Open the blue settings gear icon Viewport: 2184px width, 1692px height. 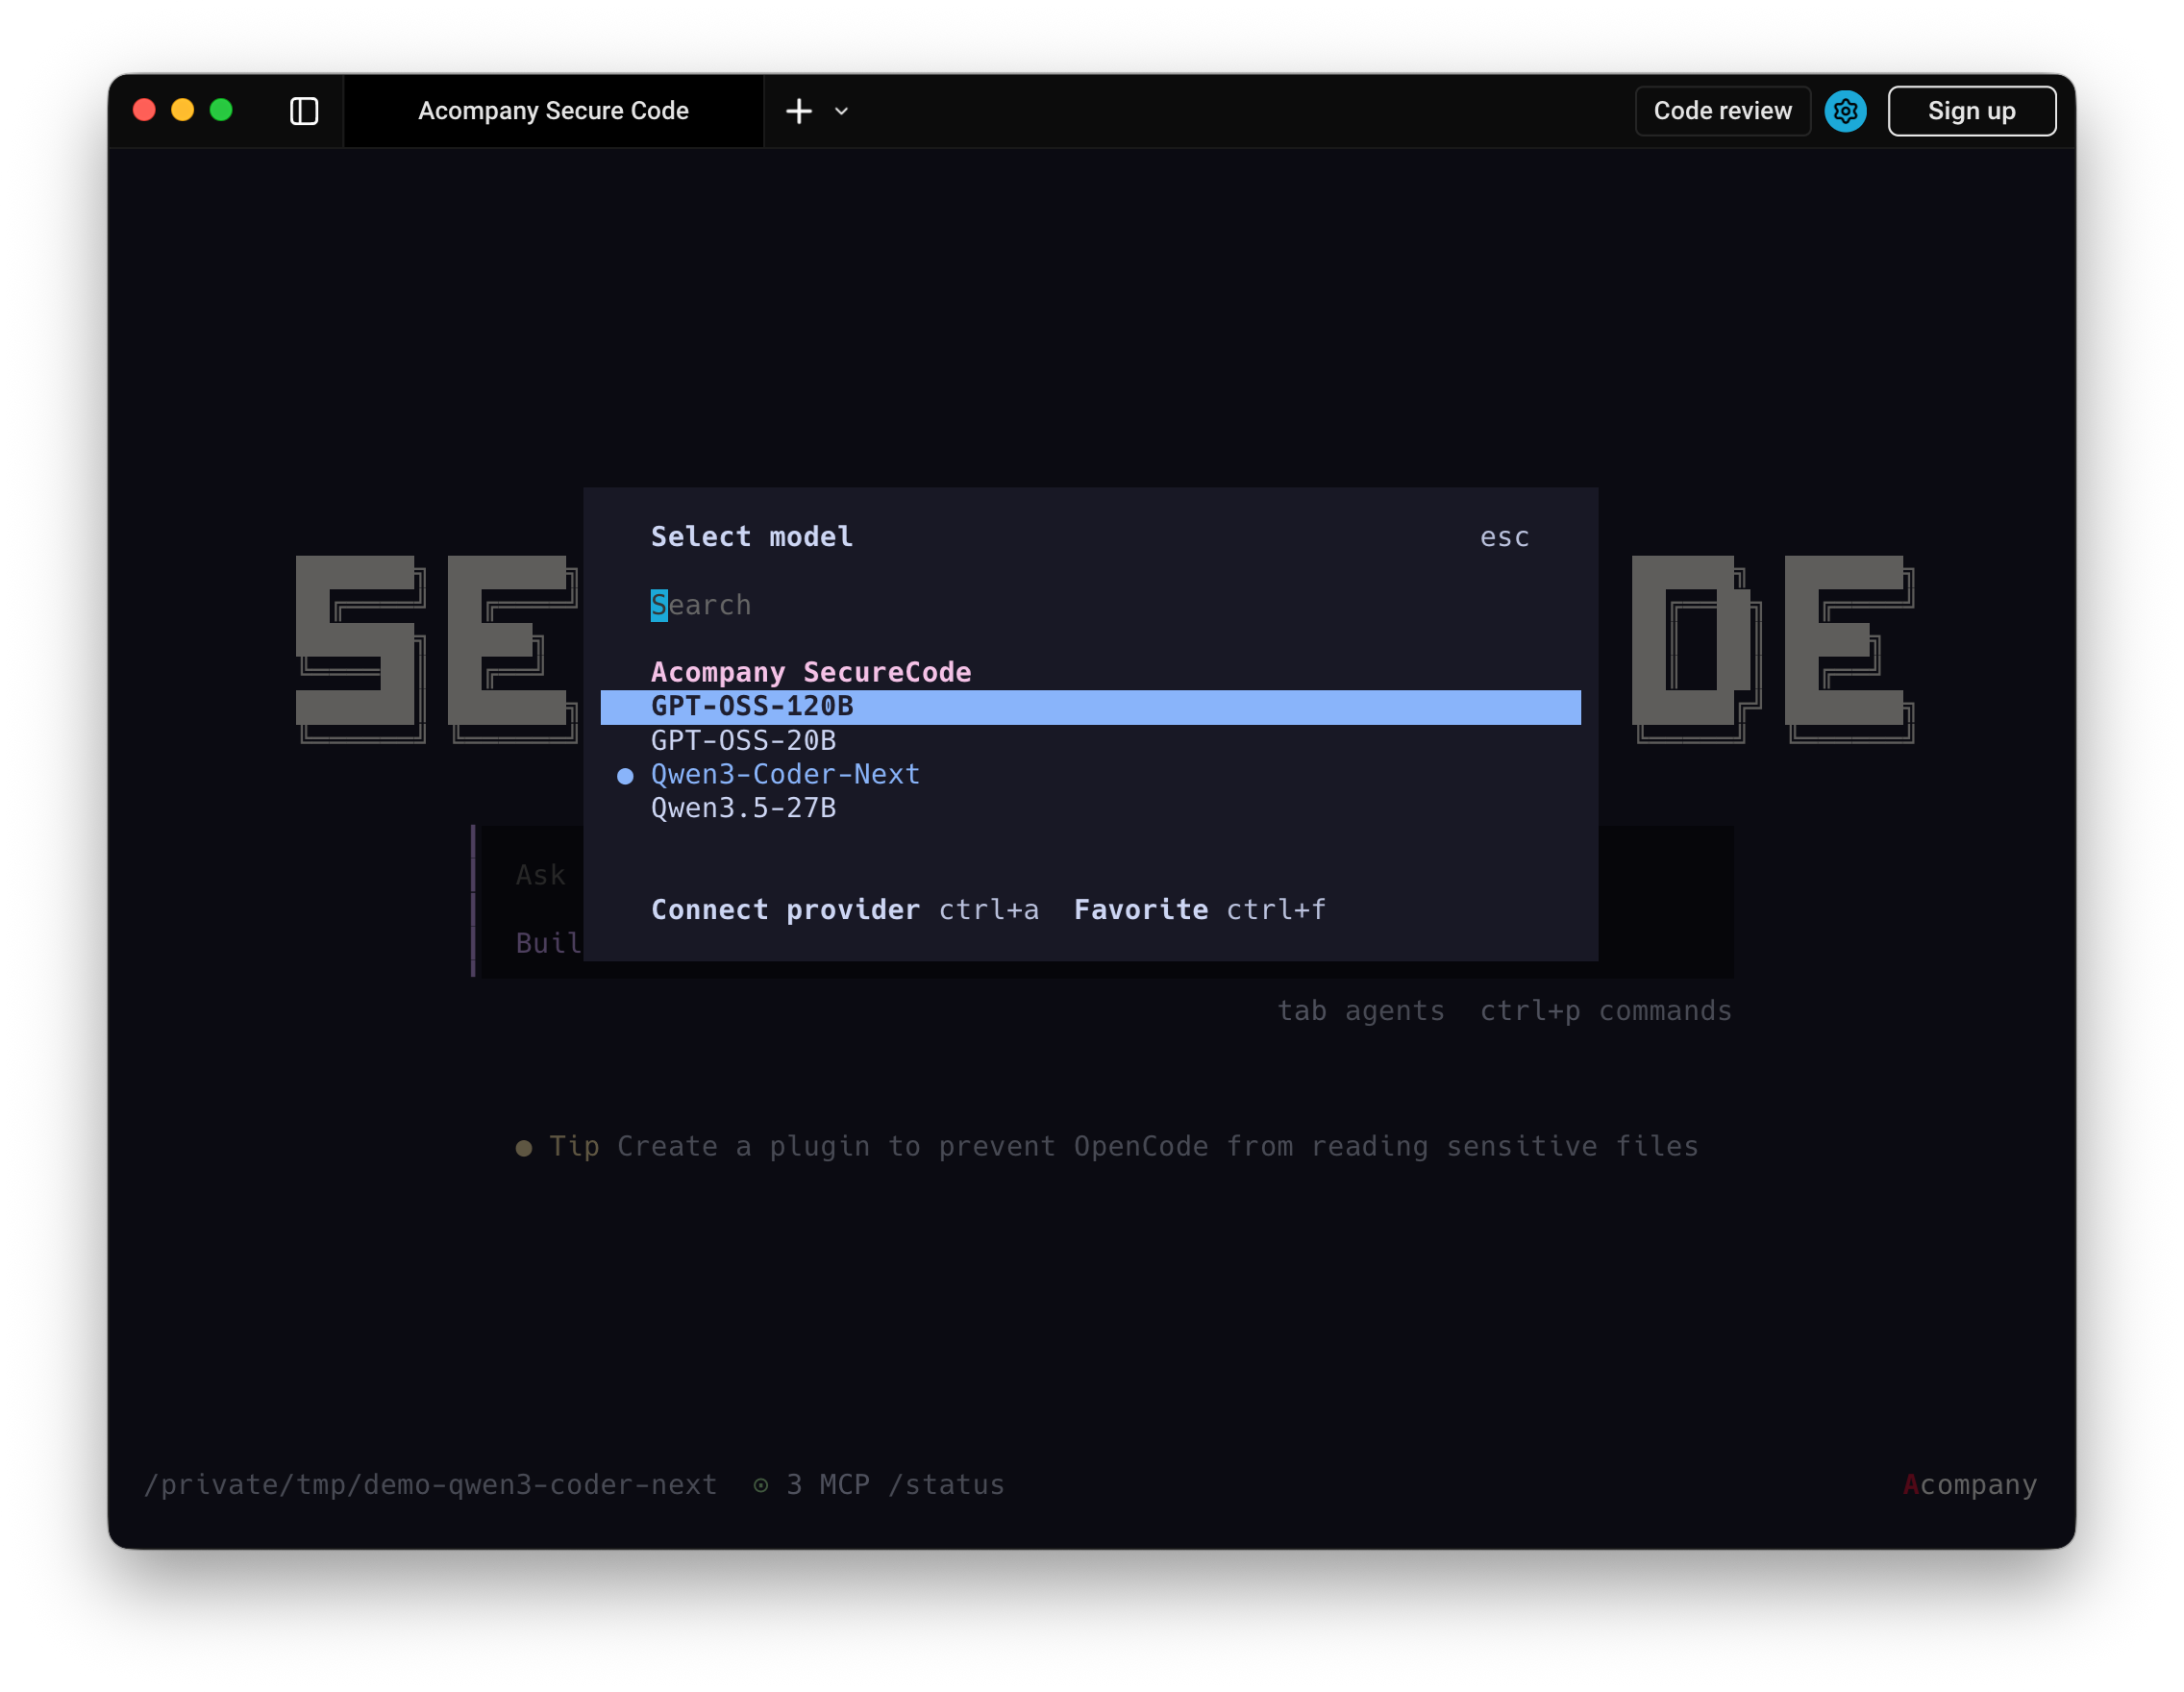coord(1845,111)
